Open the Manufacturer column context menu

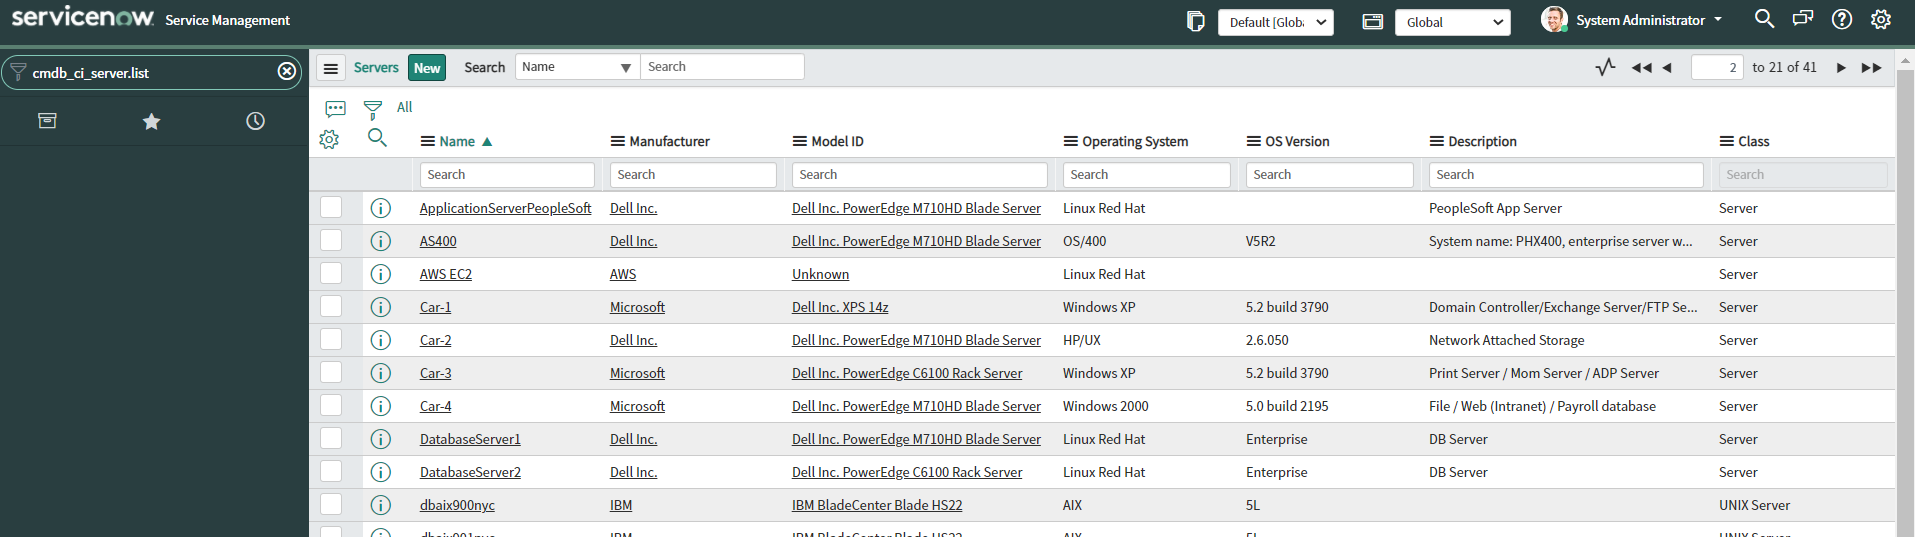pyautogui.click(x=618, y=141)
